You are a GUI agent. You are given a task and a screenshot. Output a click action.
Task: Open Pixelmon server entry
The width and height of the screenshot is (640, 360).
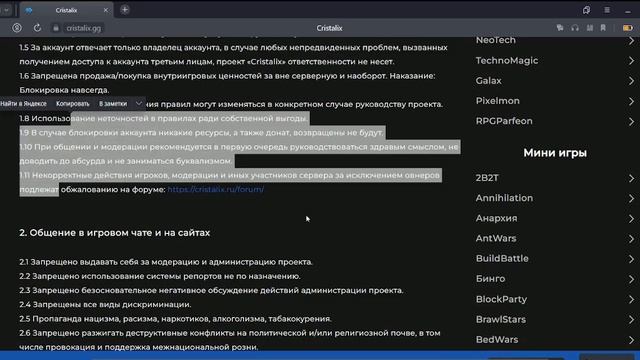coord(498,101)
